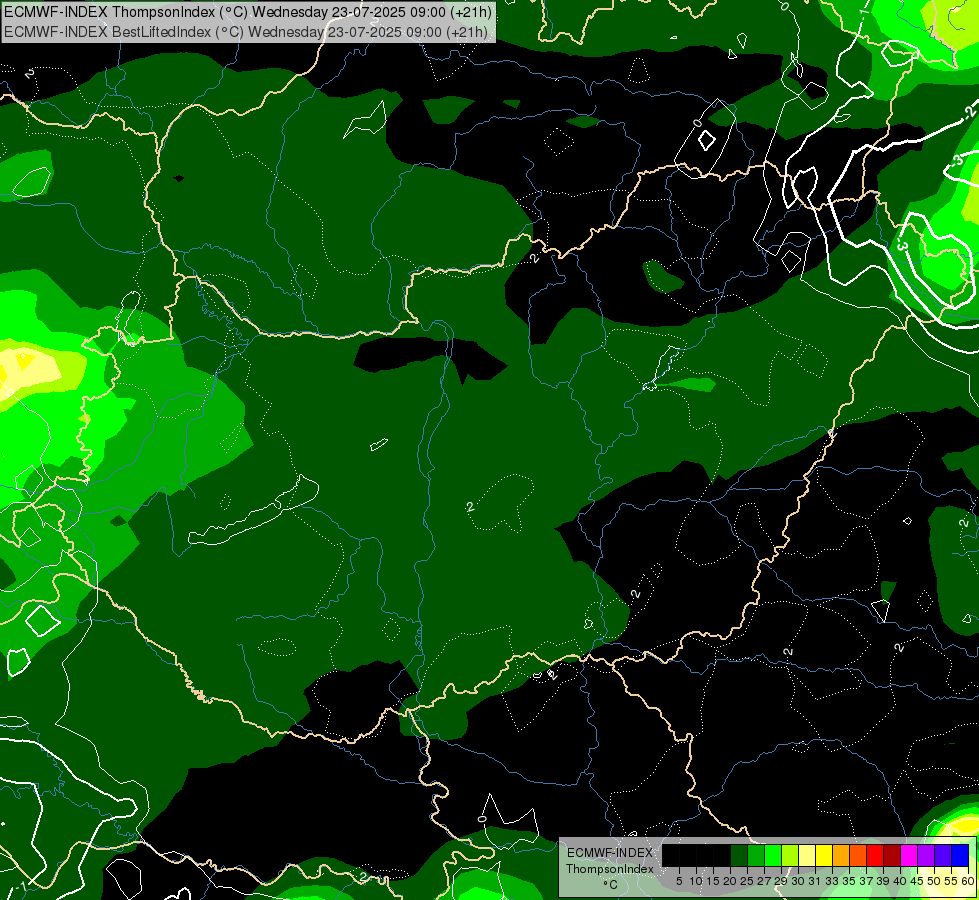Image resolution: width=979 pixels, height=900 pixels.
Task: Click the legend value 35
Action: click(x=849, y=881)
